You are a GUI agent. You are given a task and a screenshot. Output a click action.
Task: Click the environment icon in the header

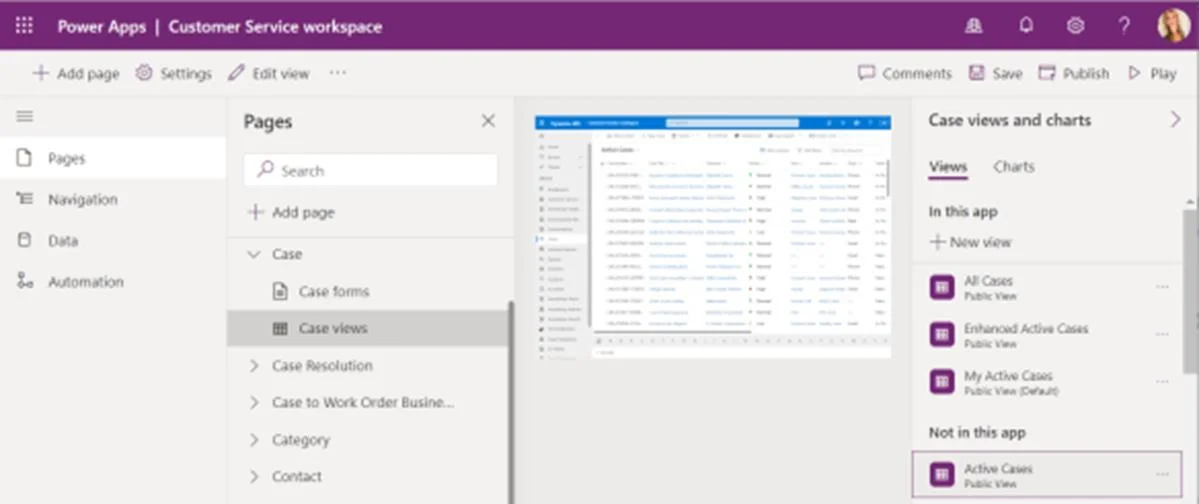click(973, 26)
